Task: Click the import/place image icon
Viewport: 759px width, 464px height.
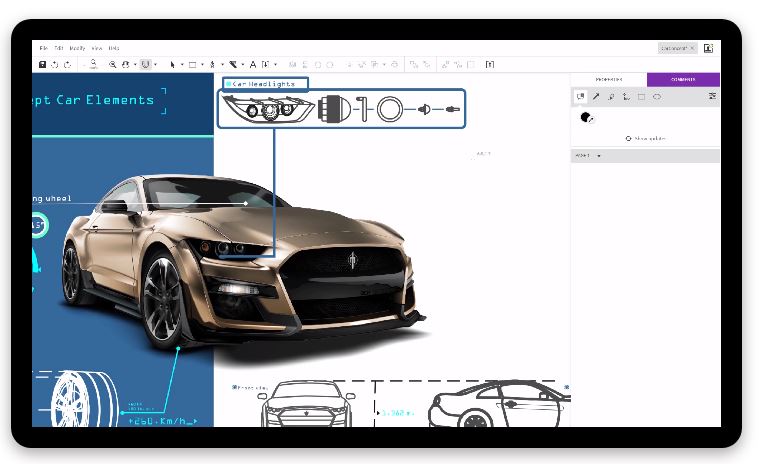Action: 265,64
